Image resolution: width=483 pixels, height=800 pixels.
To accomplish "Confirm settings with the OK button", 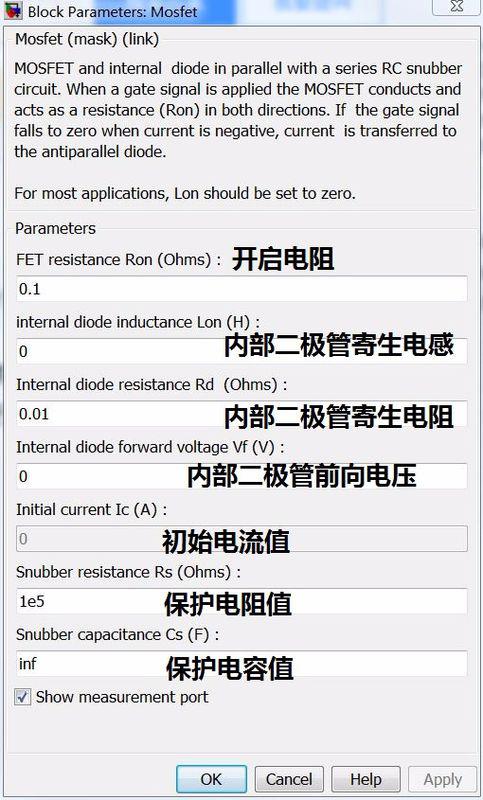I will [x=211, y=779].
